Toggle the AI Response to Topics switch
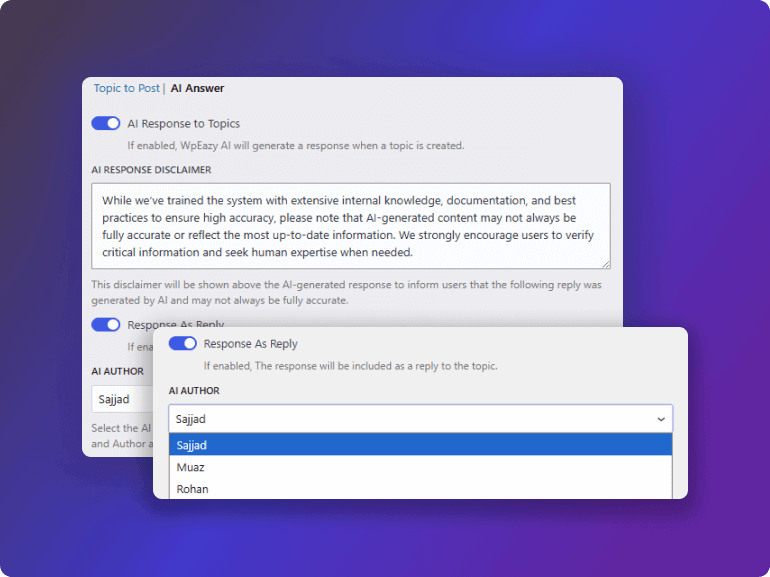This screenshot has height=577, width=770. click(x=106, y=124)
